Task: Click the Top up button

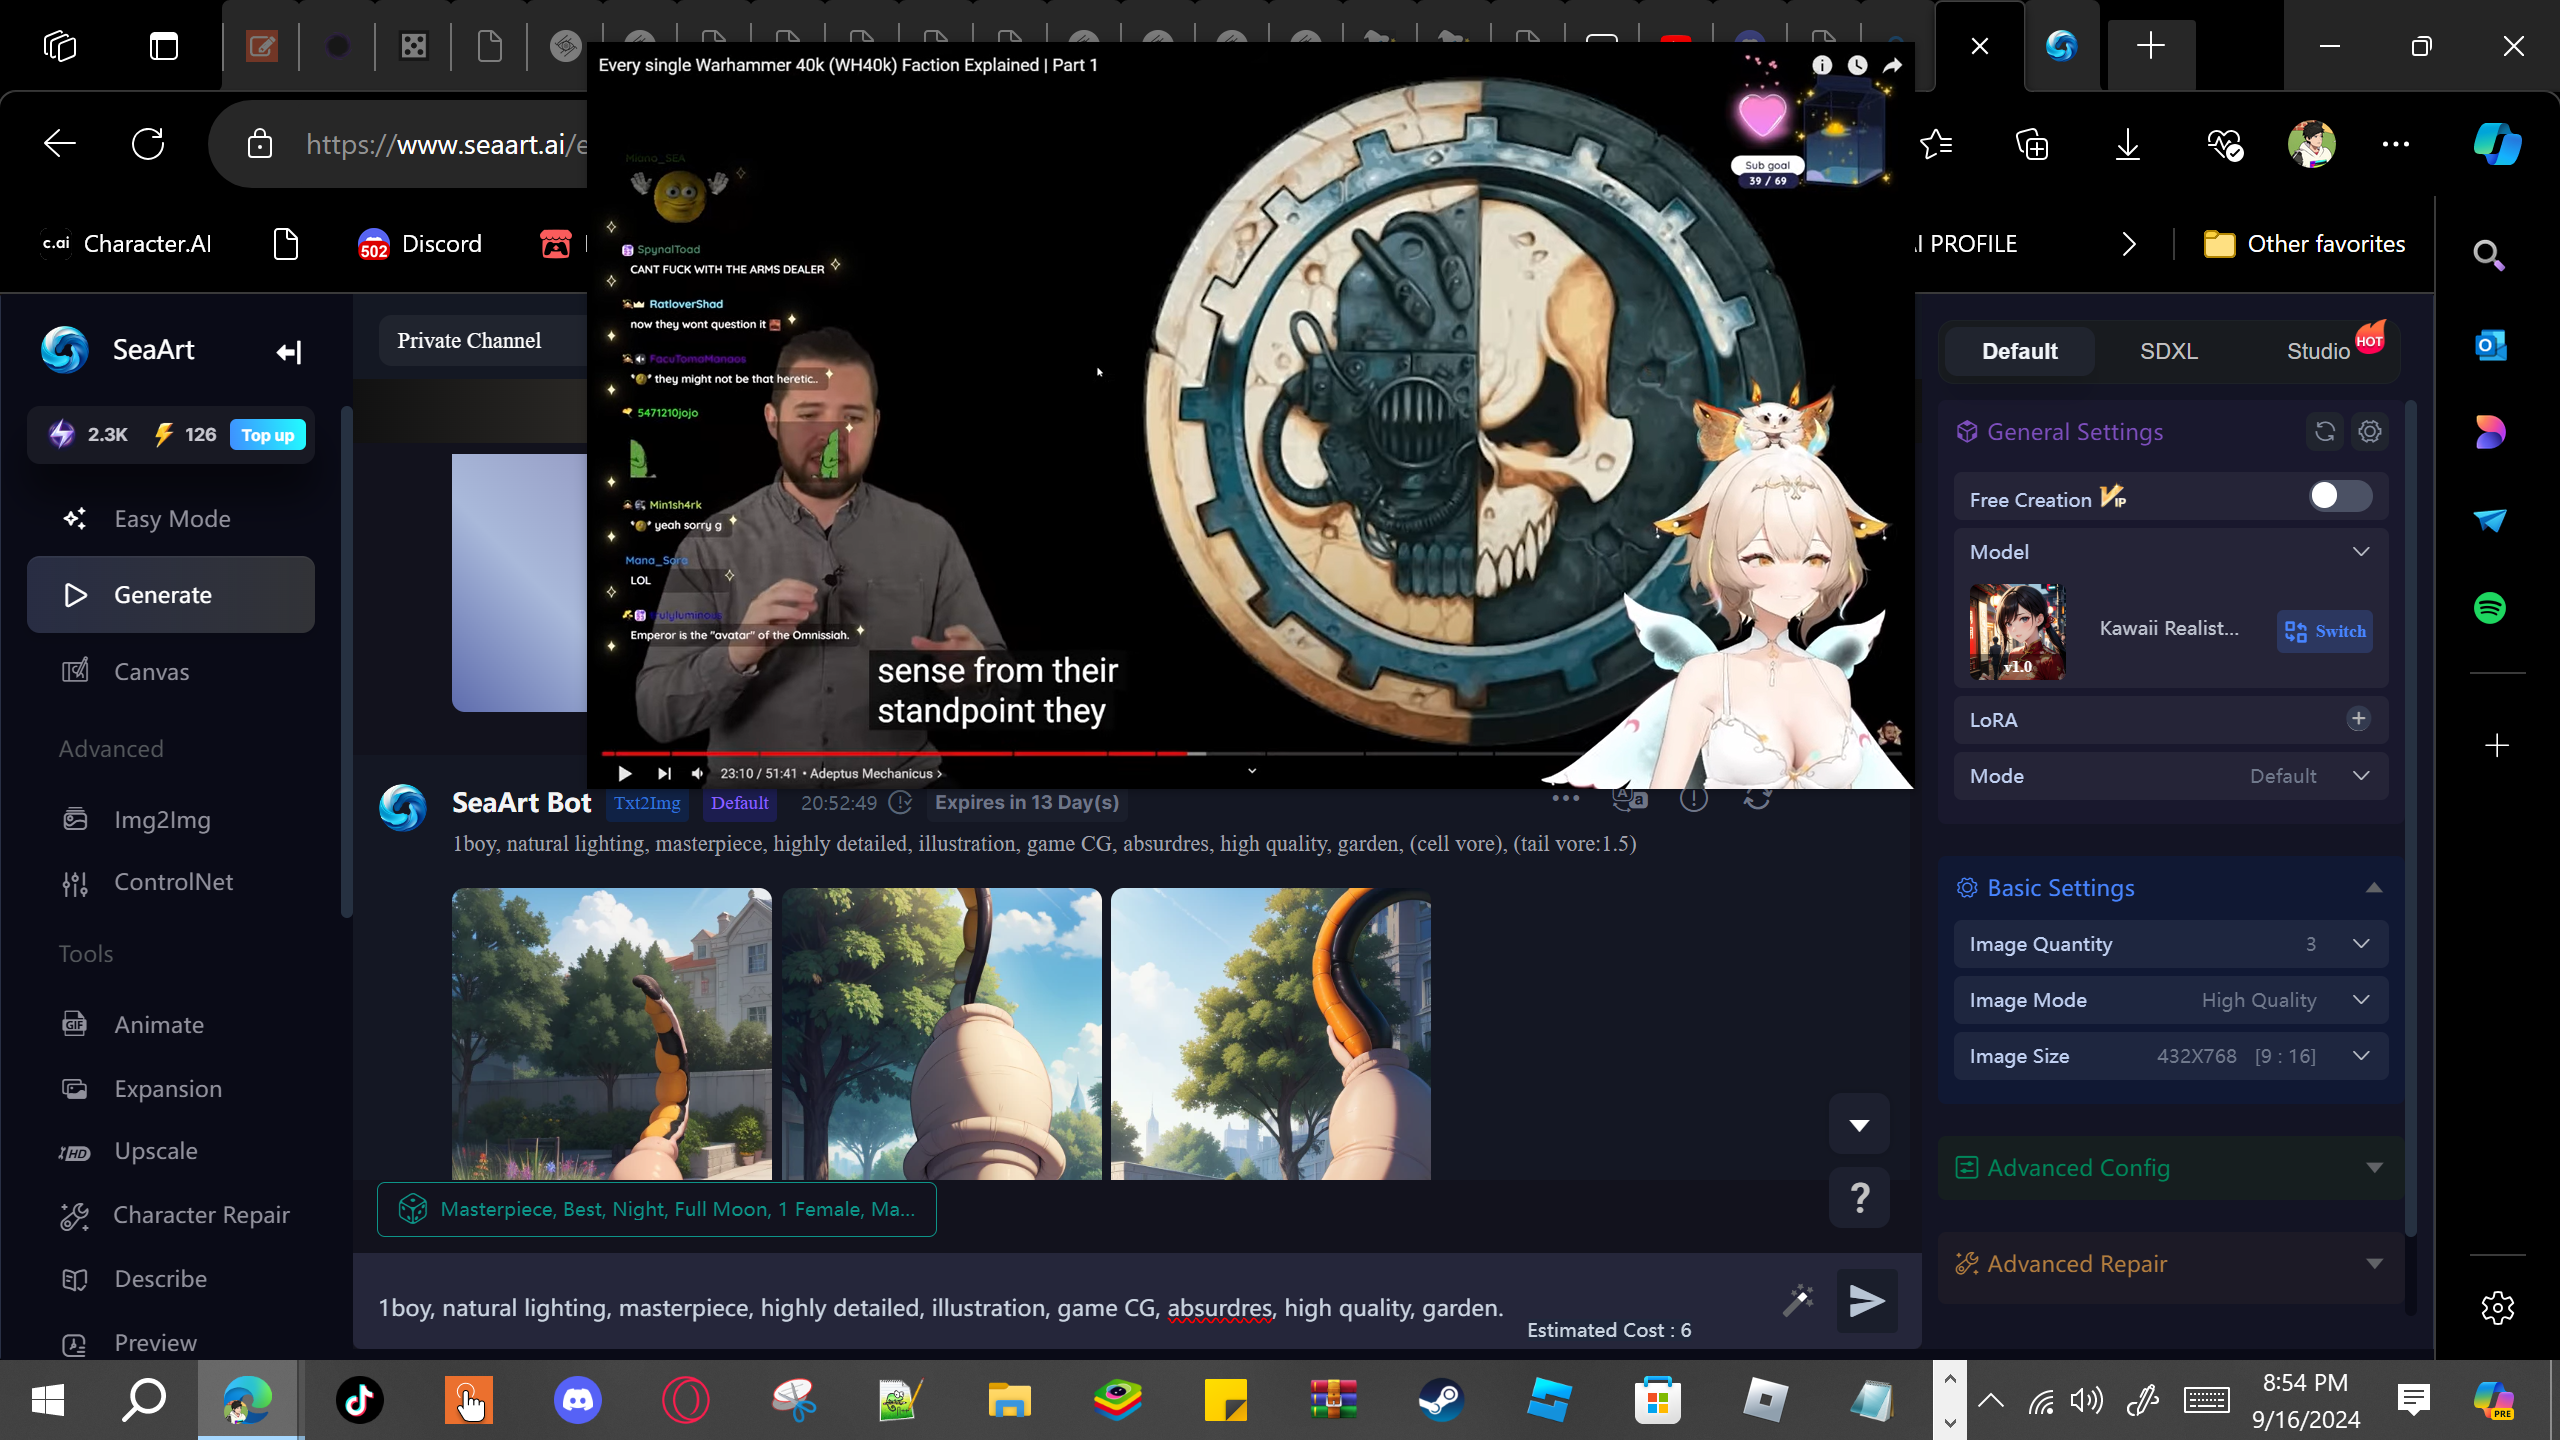Action: point(268,435)
